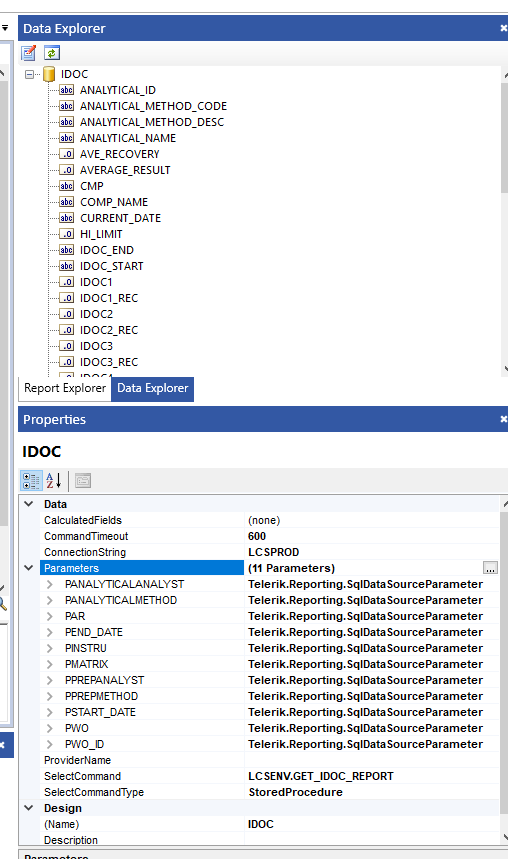The height and width of the screenshot is (859, 508).
Task: Select the IDOC3 field
Action: [96, 346]
